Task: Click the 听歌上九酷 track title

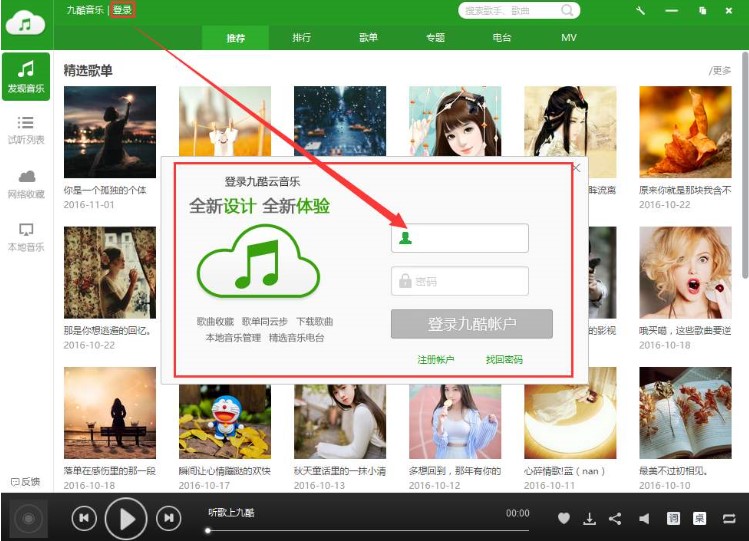Action: point(231,512)
